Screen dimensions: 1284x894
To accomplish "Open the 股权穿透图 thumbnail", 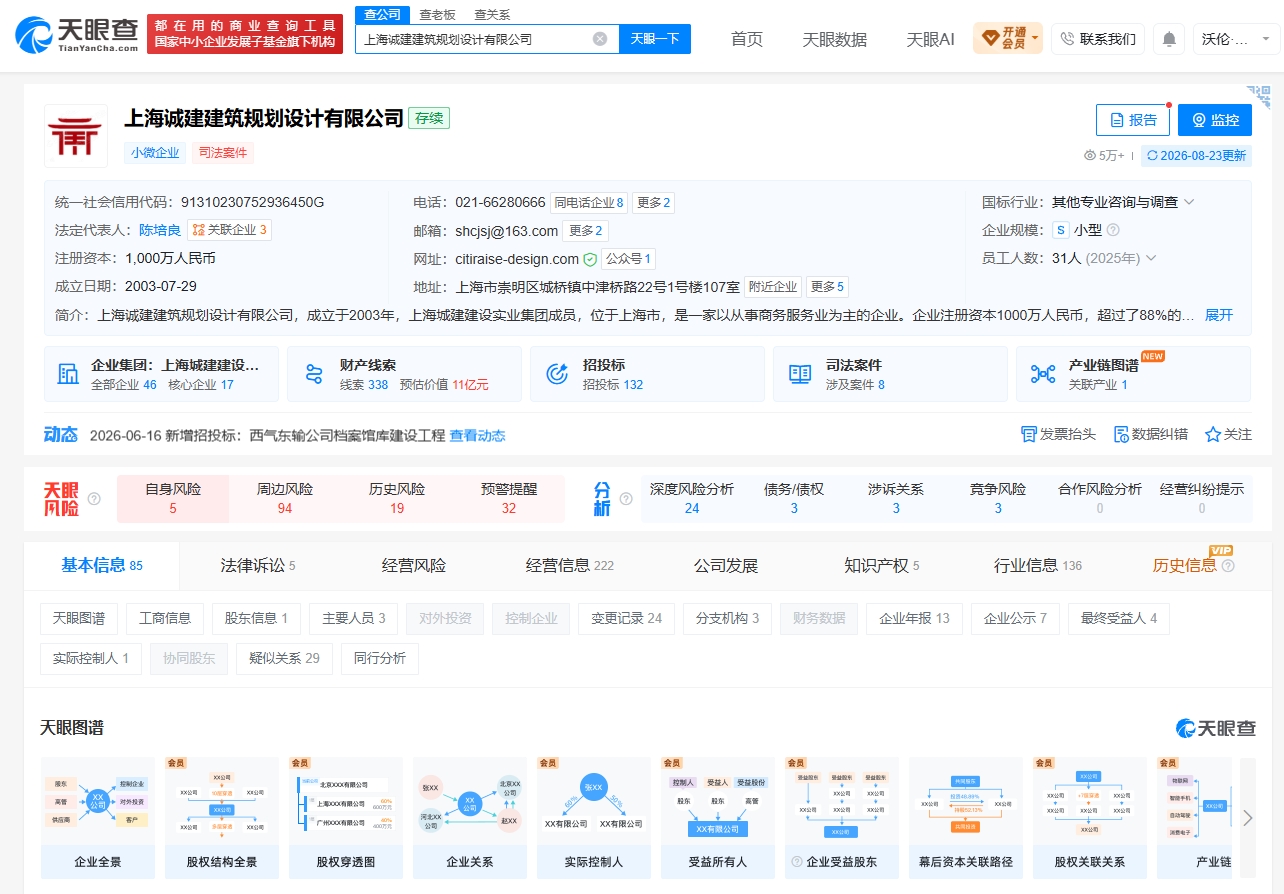I will pyautogui.click(x=346, y=818).
